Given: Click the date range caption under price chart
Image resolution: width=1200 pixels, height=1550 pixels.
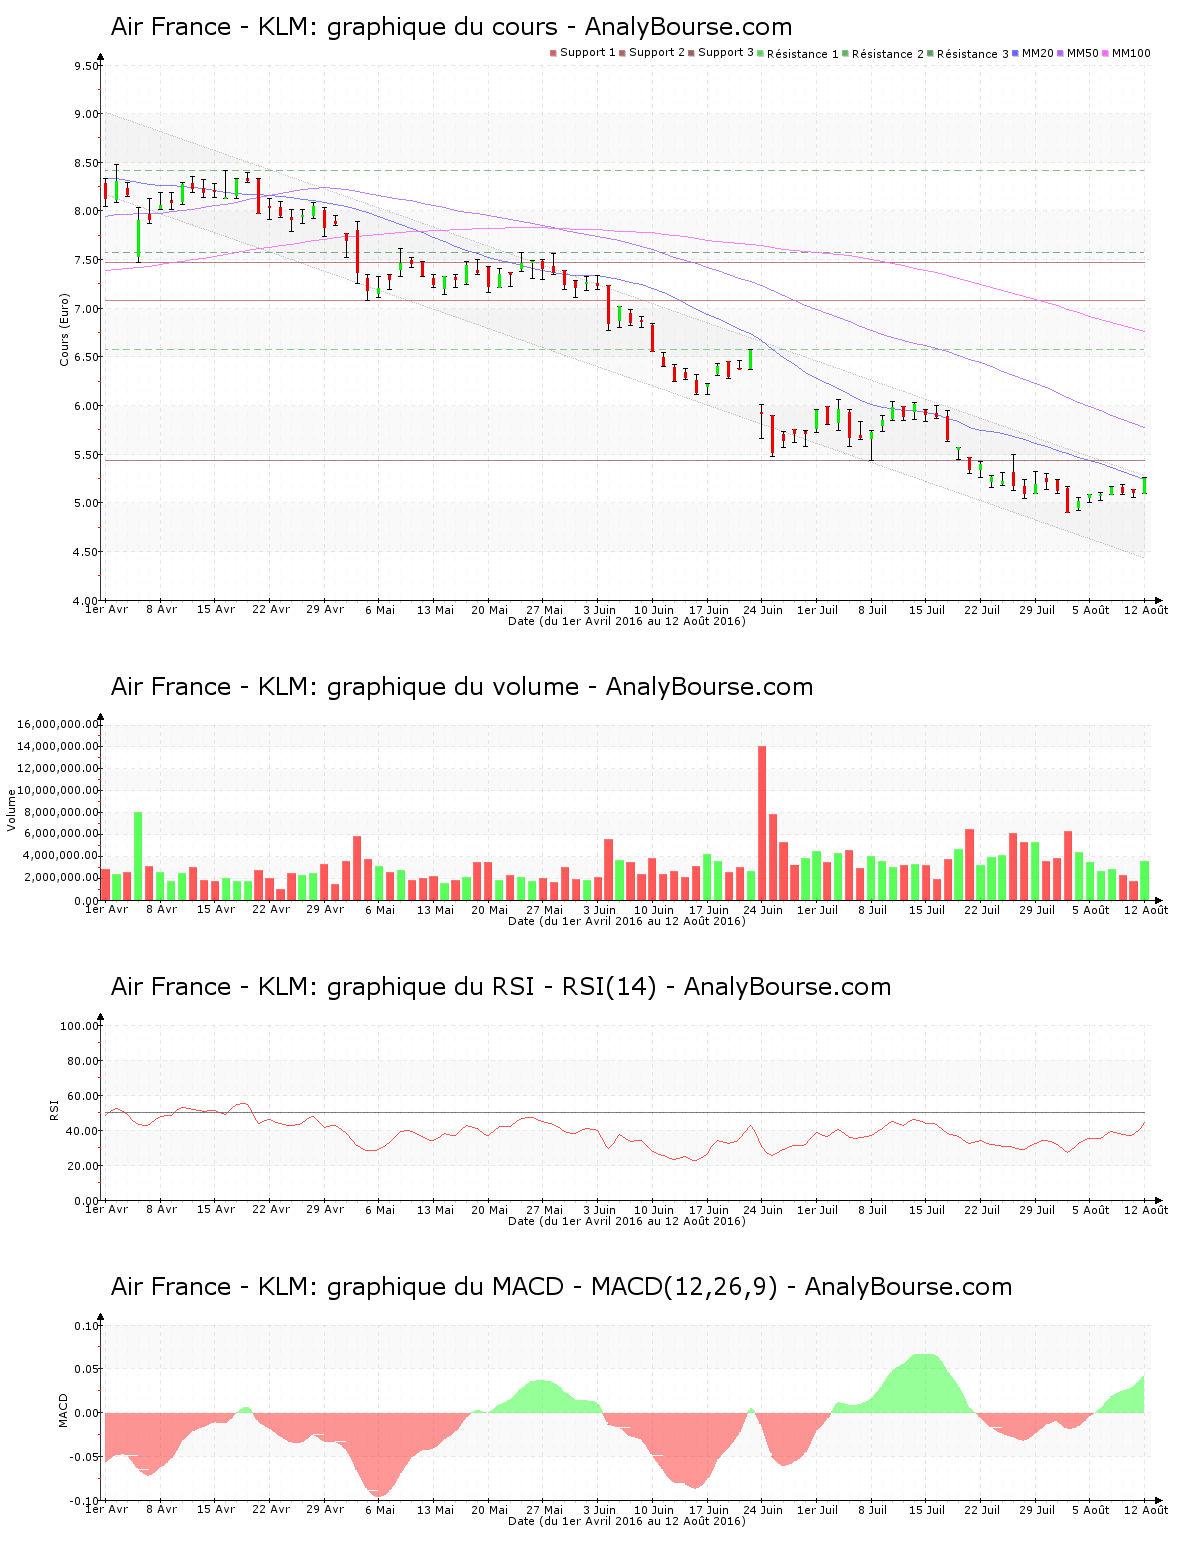Looking at the screenshot, I should tap(626, 621).
